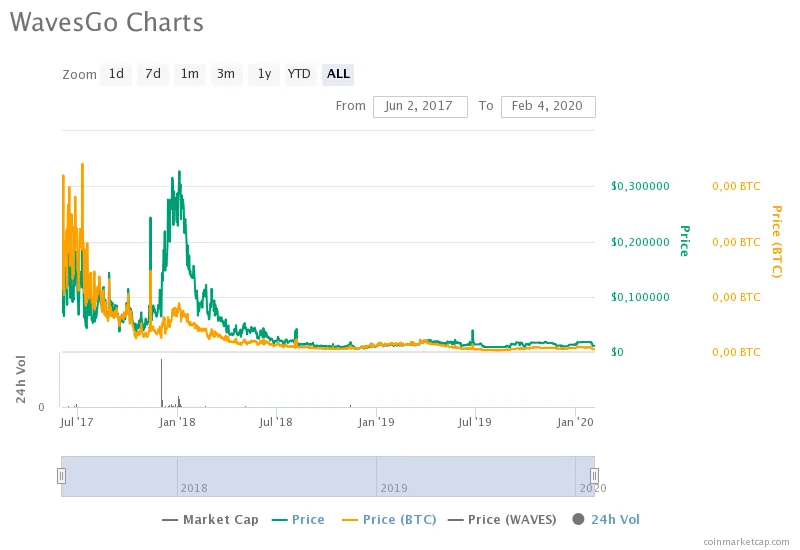The image size is (800, 550).
Task: Toggle the Market Cap series in legend
Action: (210, 519)
